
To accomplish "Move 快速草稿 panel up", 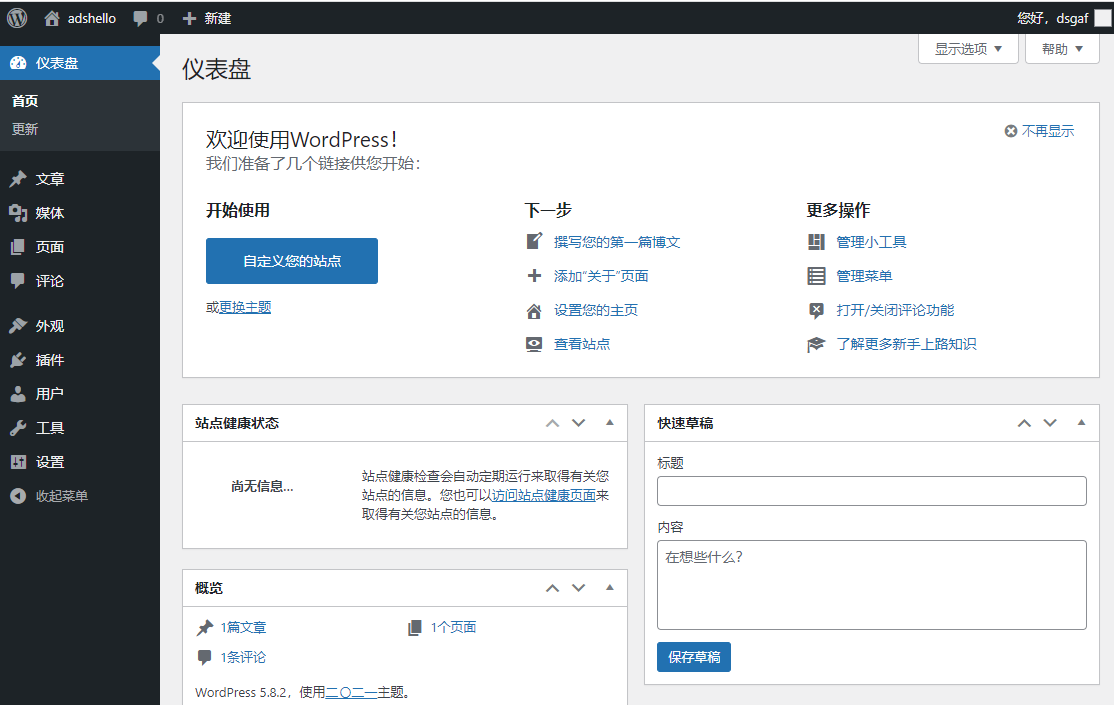I will click(1024, 424).
